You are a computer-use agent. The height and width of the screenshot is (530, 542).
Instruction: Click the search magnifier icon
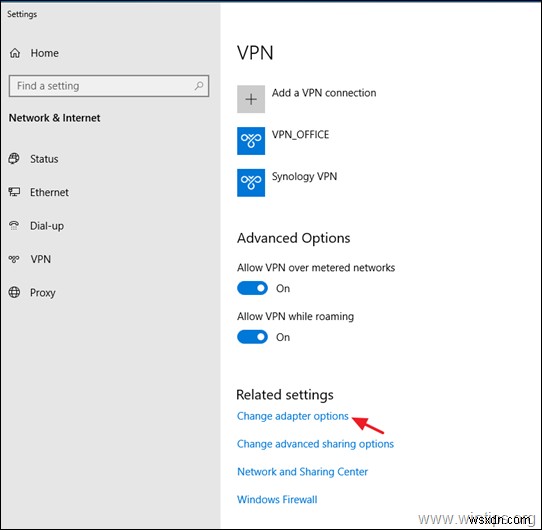199,85
